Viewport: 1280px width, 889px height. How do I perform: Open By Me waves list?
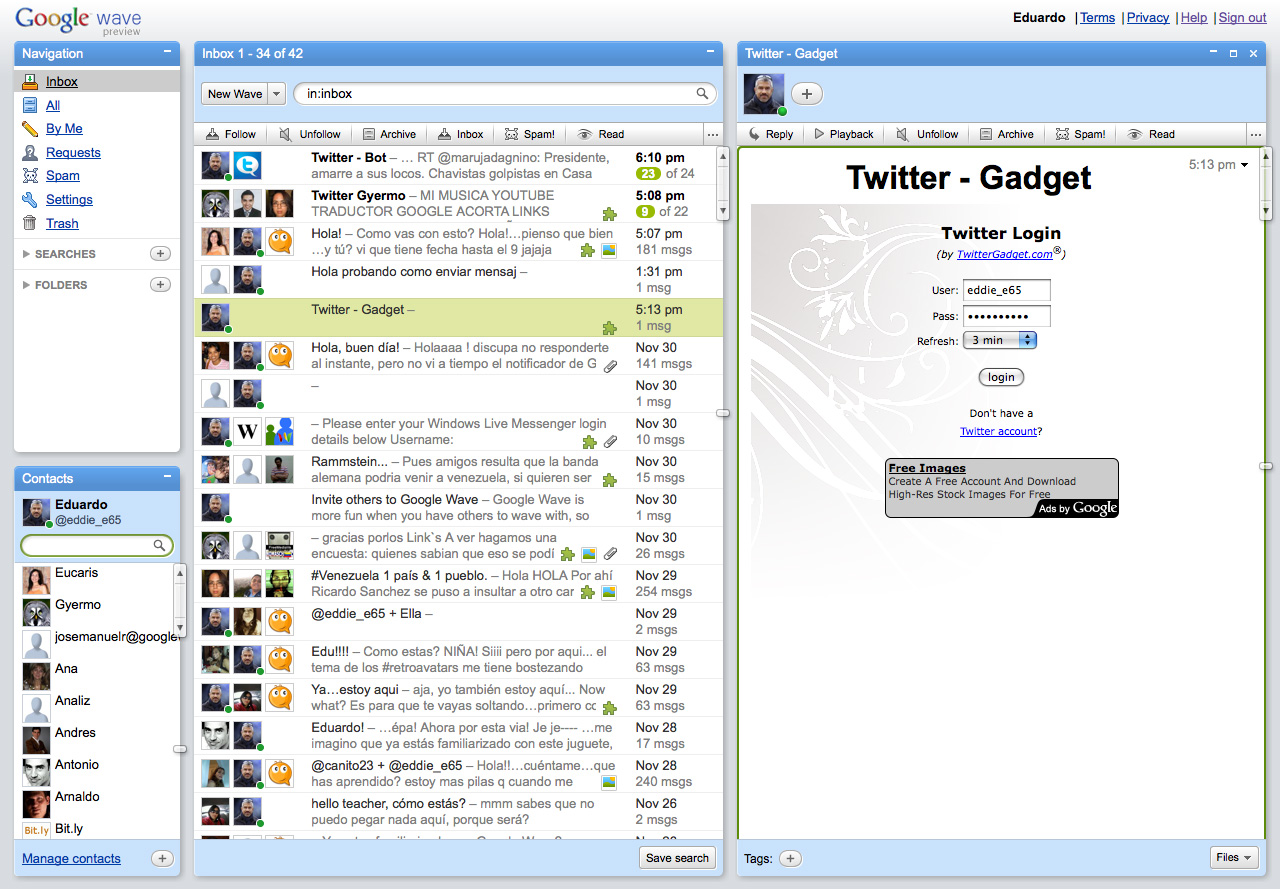pos(64,129)
